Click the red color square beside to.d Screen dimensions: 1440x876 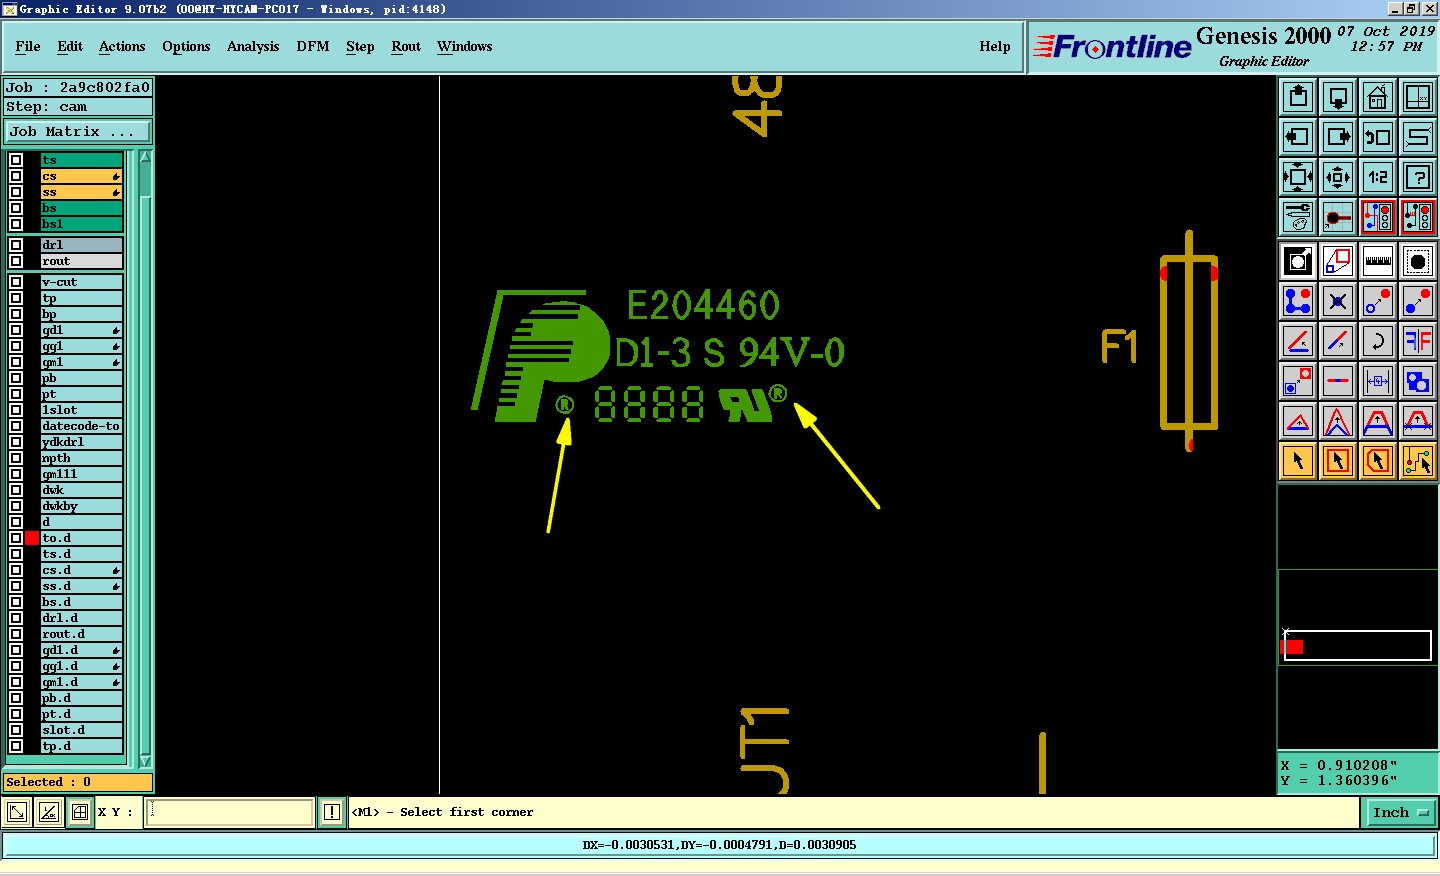32,538
